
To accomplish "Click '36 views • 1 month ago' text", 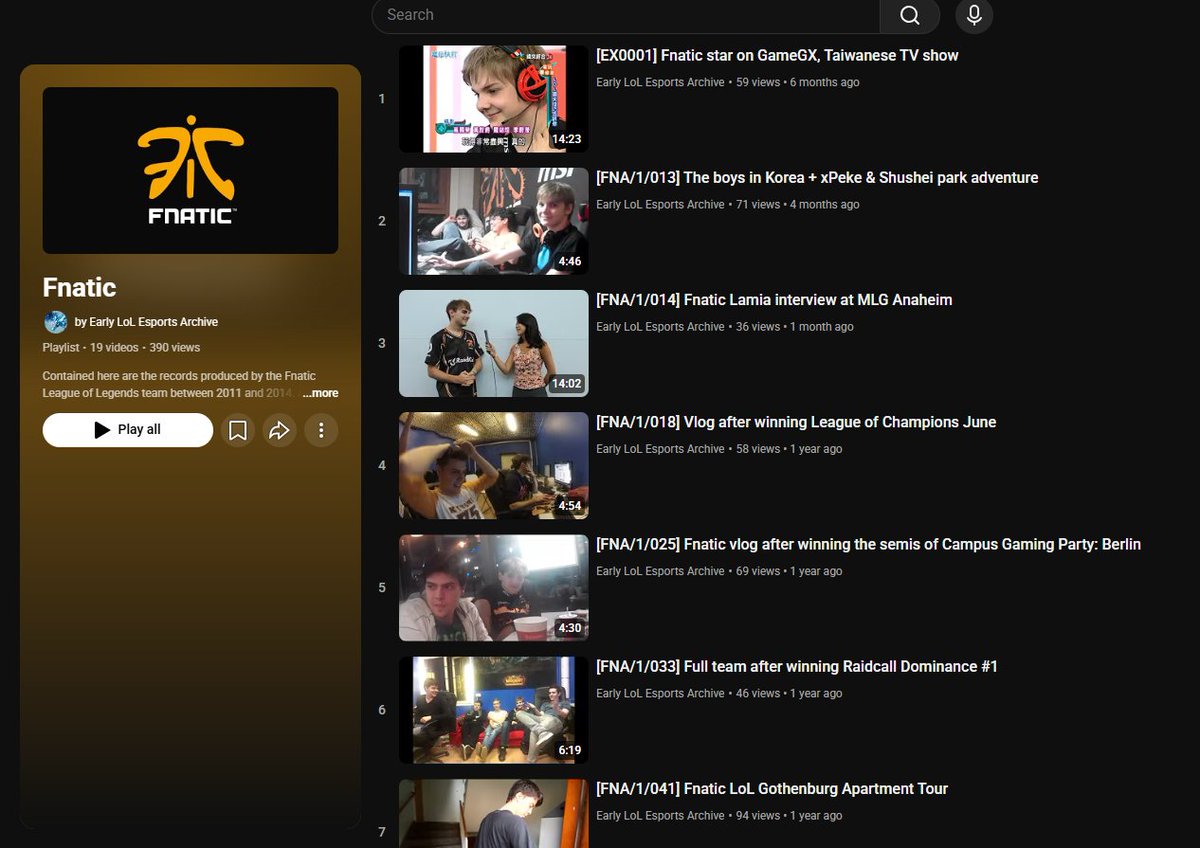I will (795, 327).
